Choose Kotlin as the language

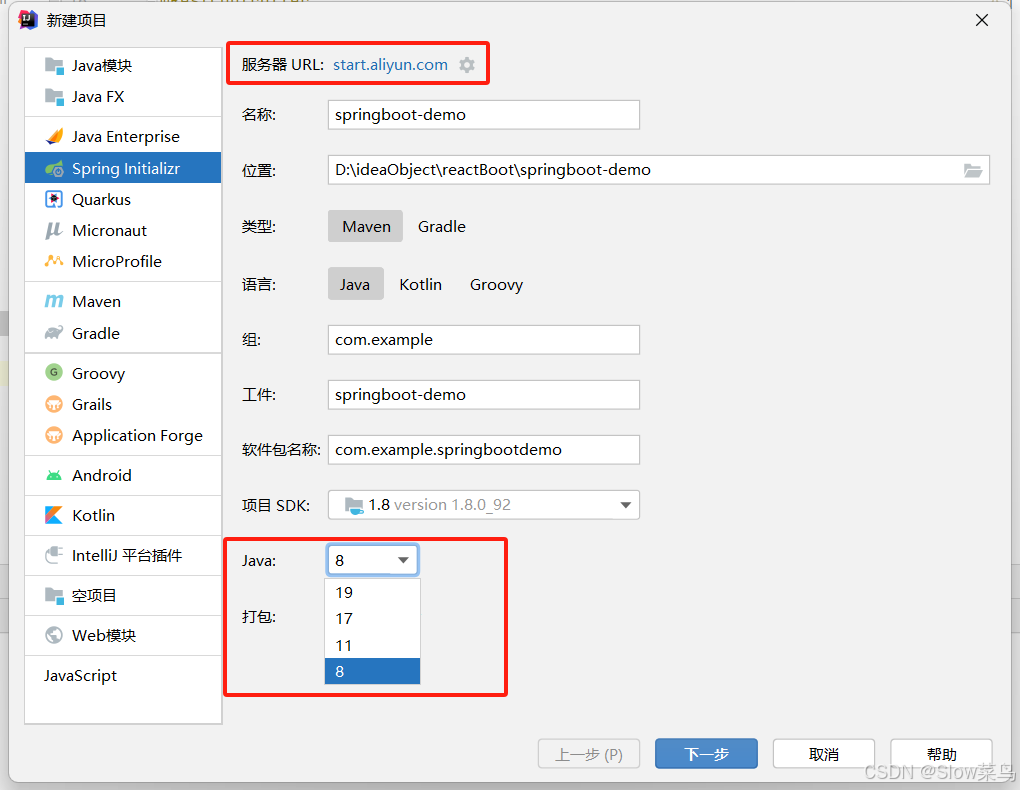click(x=420, y=284)
